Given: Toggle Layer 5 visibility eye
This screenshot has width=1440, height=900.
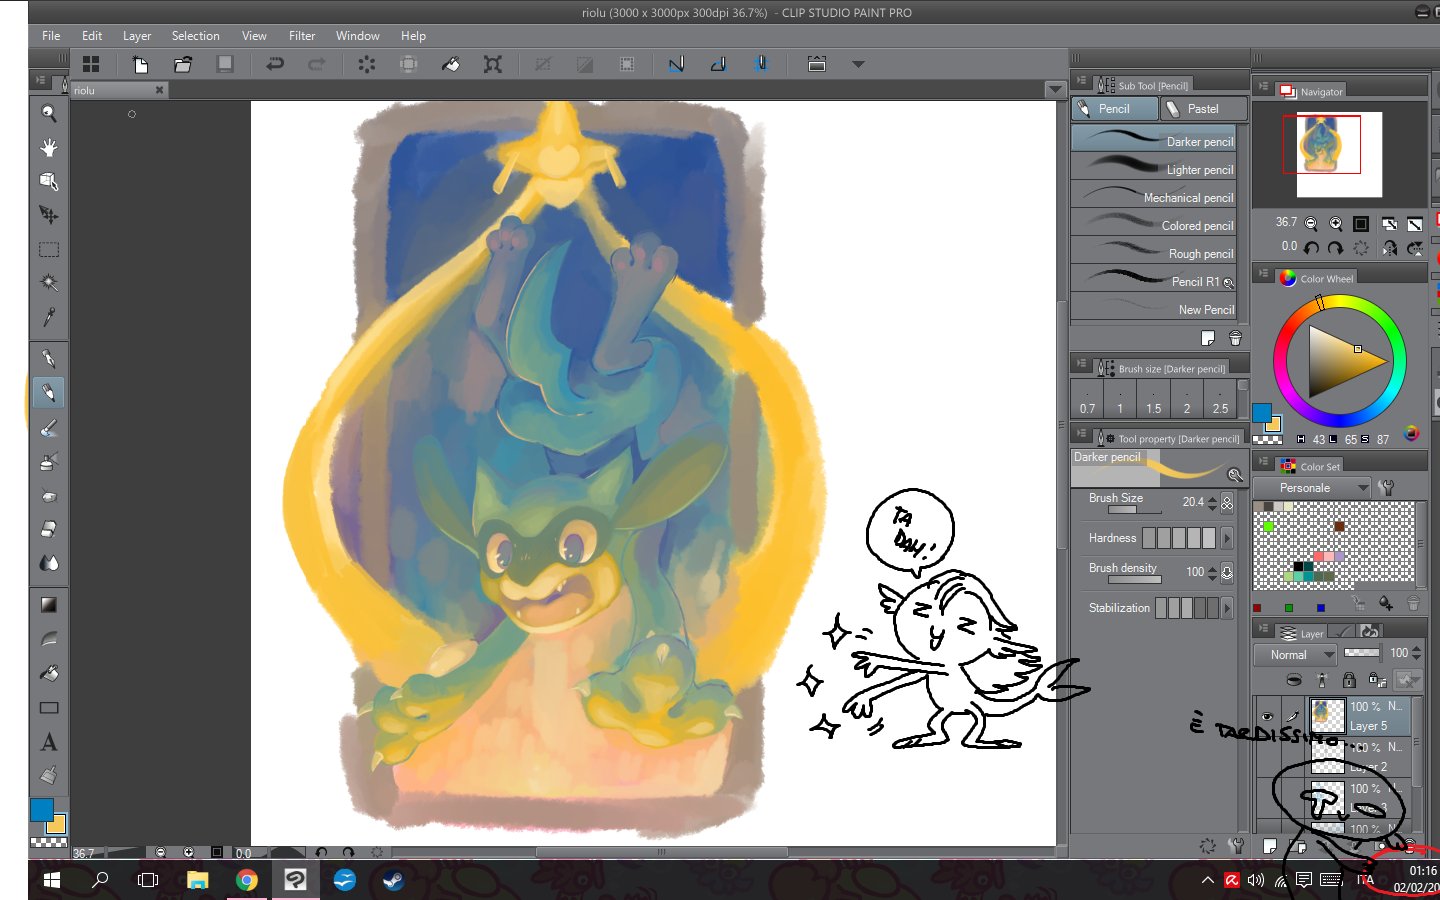Looking at the screenshot, I should click(x=1267, y=716).
